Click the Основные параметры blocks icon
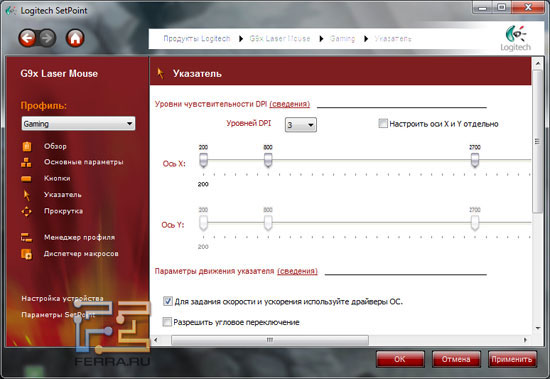The width and height of the screenshot is (550, 379). point(26,162)
